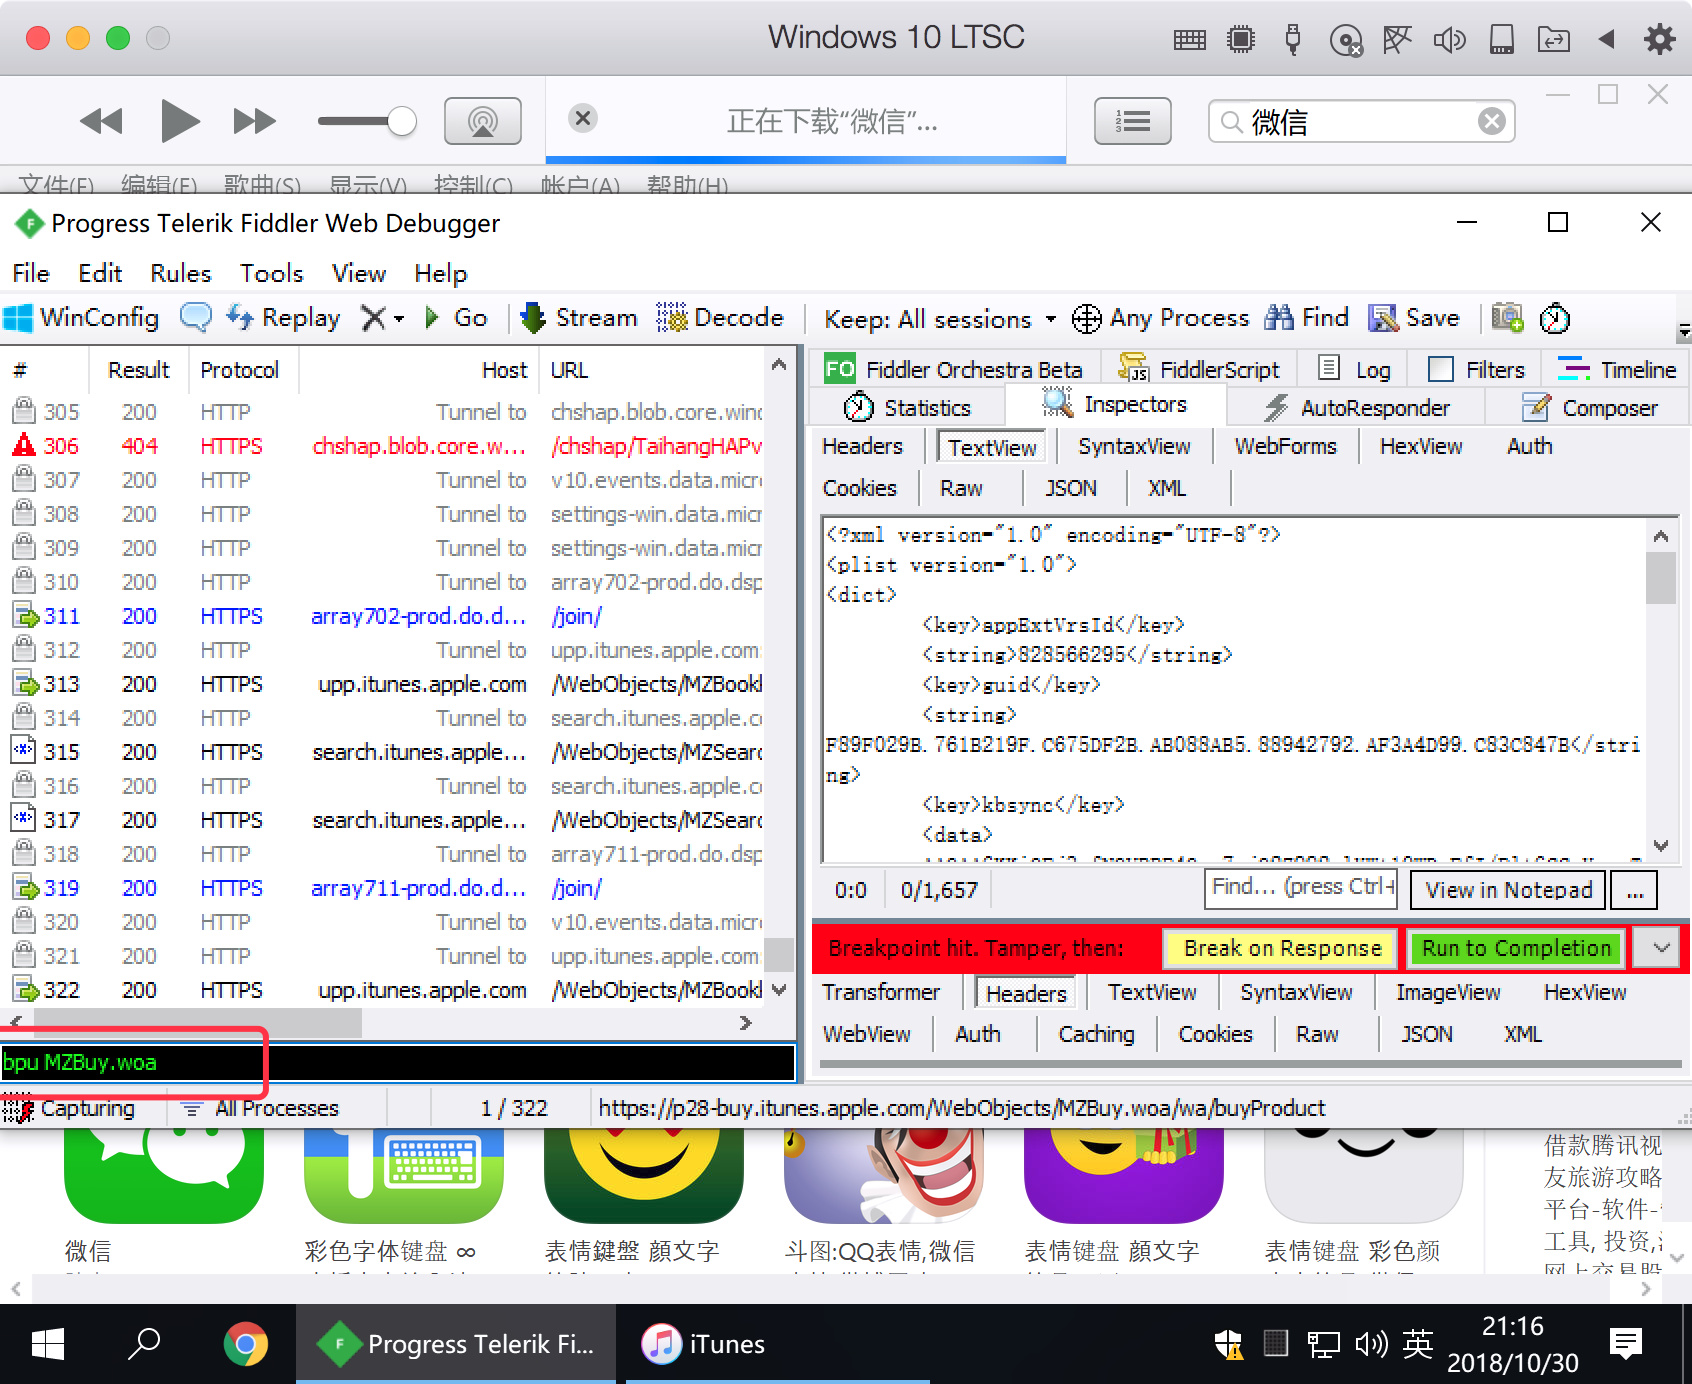Image resolution: width=1692 pixels, height=1384 pixels.
Task: Click the Run to Completion button
Action: (x=1516, y=948)
